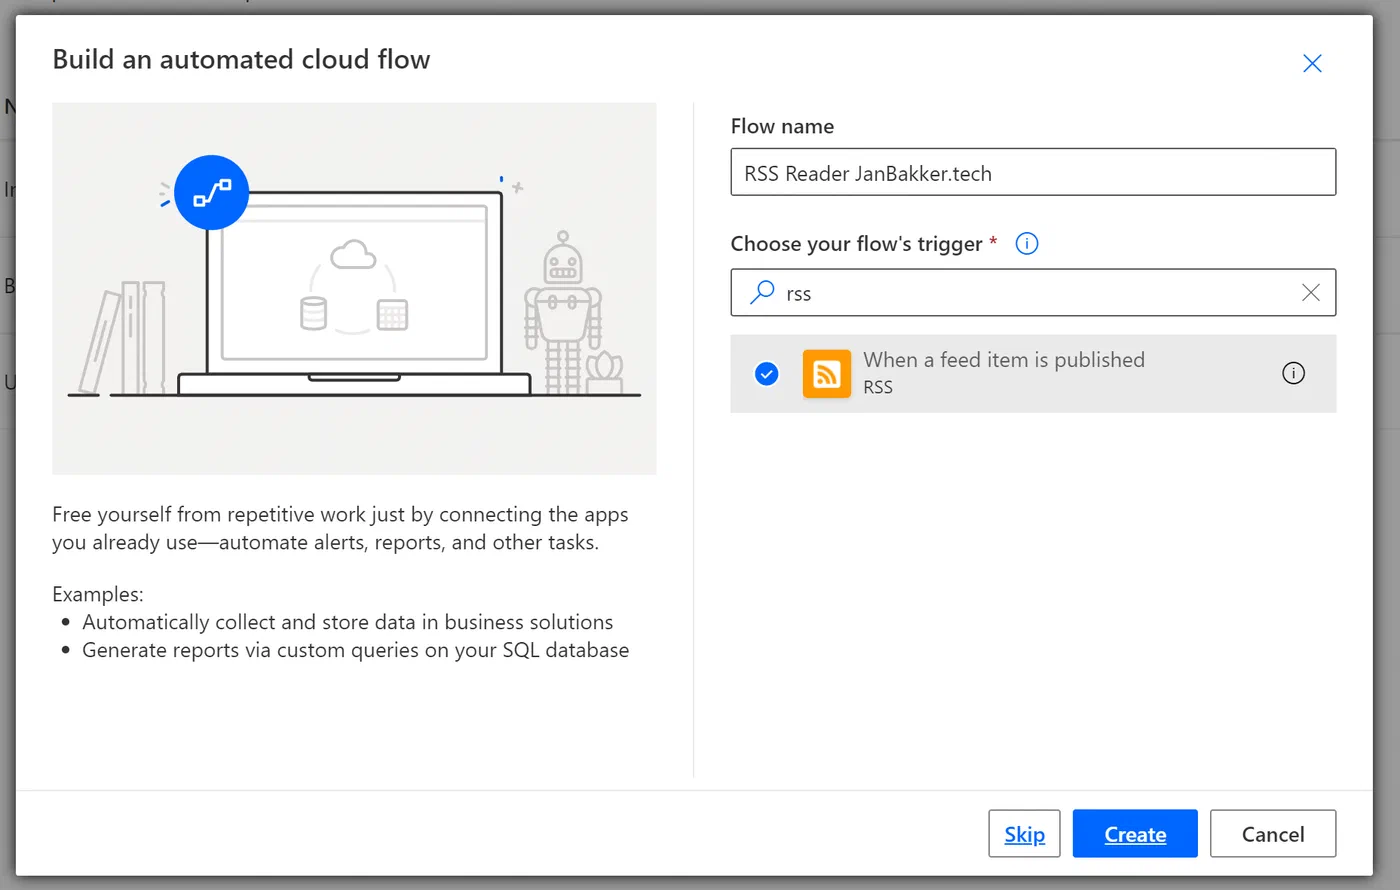
Task: Open the trigger info icon next to label
Action: coord(1027,243)
